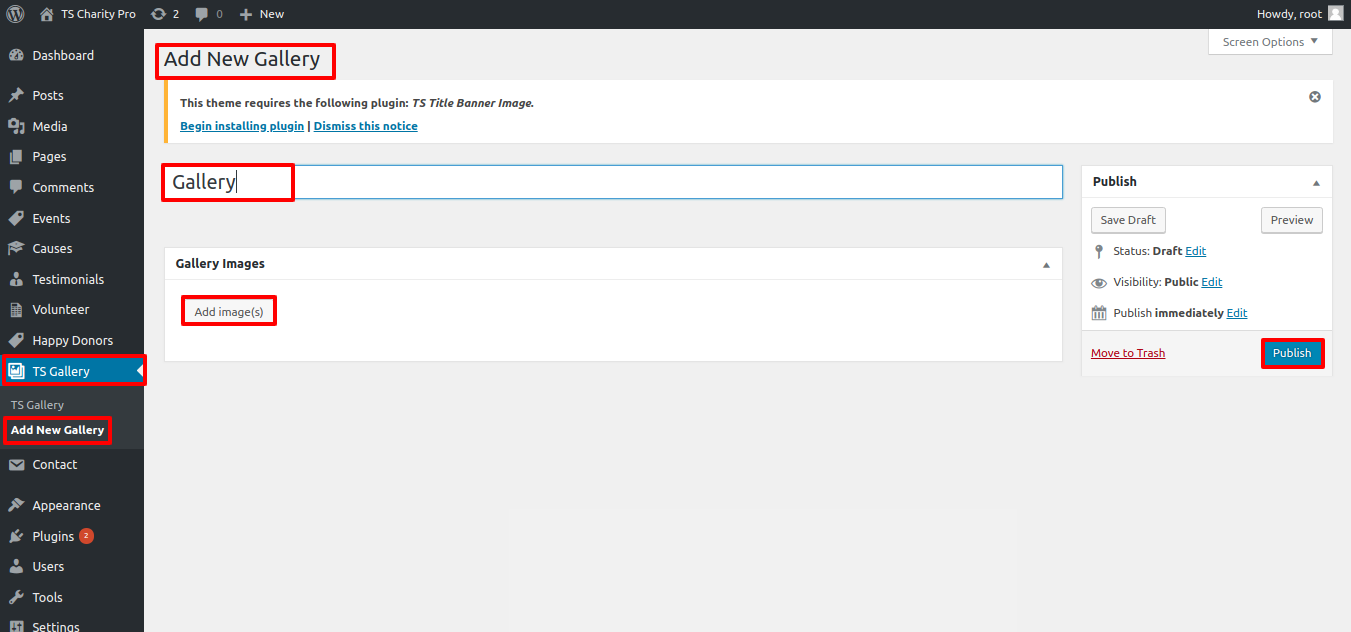Open the Media menu item
The width and height of the screenshot is (1351, 632).
click(x=49, y=126)
